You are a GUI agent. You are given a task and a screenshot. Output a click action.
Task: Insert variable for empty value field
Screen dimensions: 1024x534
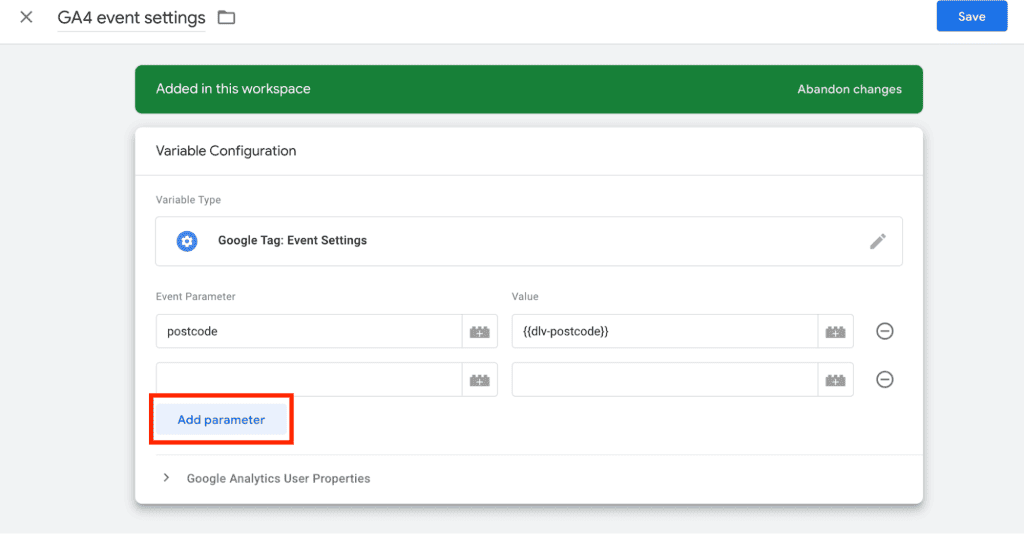click(x=835, y=380)
